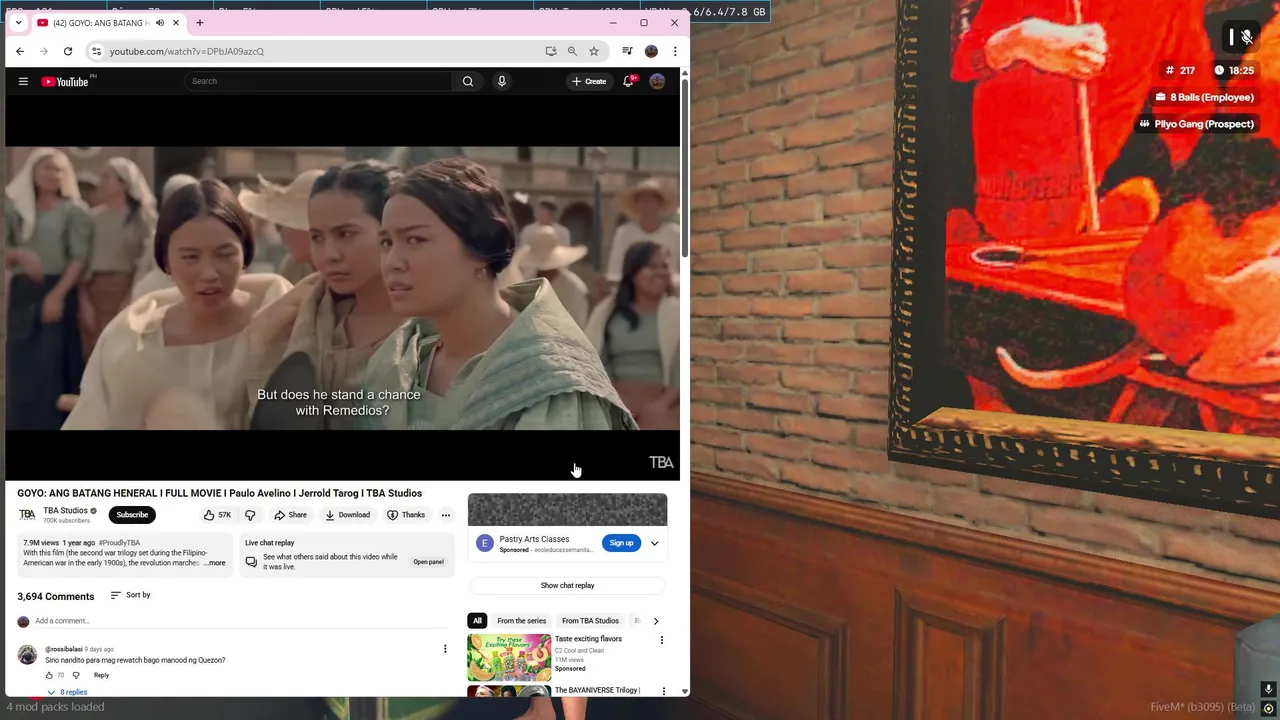Like the rossibalasi comment
This screenshot has width=1280, height=720.
[49, 675]
